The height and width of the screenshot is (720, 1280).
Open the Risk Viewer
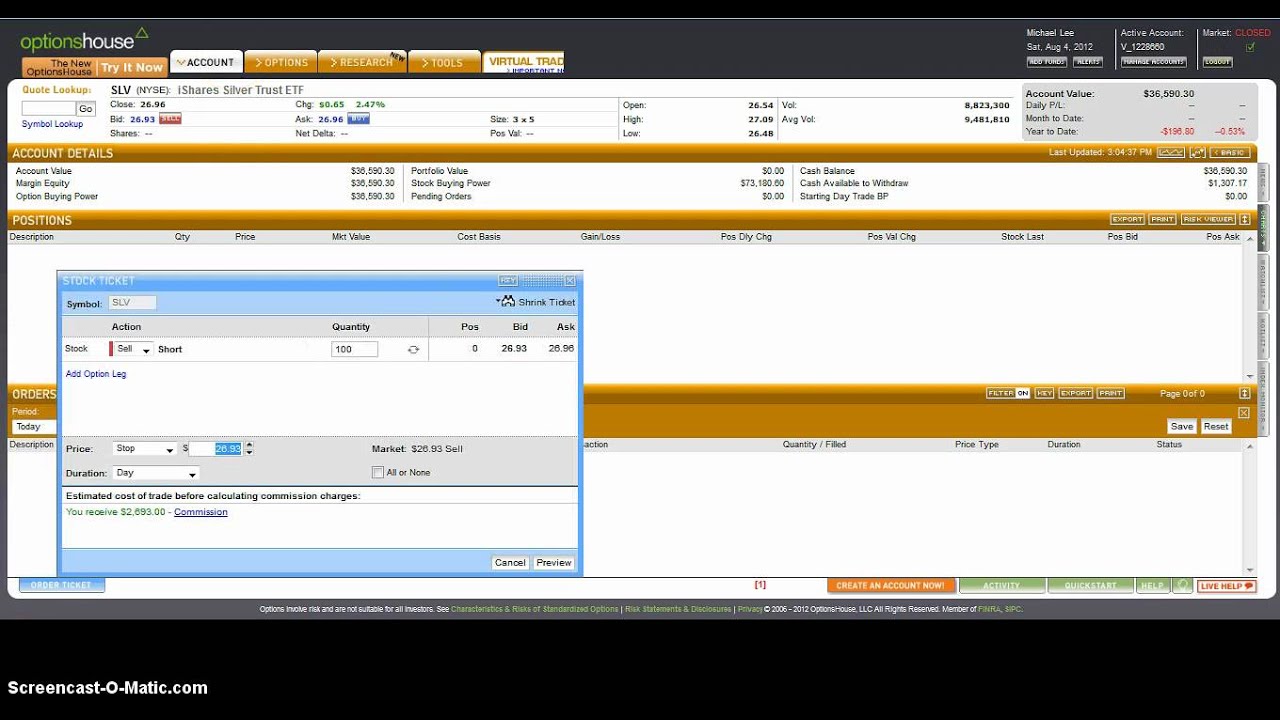point(1208,219)
